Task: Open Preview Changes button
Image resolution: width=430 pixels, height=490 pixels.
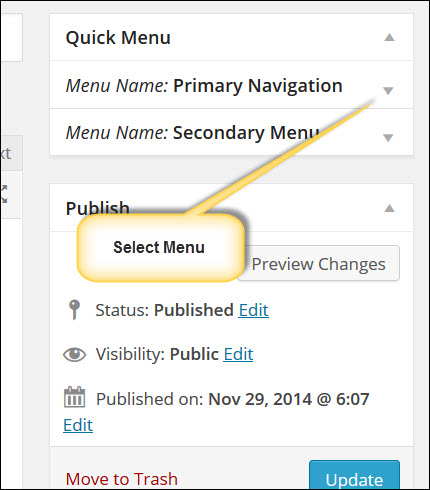Action: (x=318, y=263)
